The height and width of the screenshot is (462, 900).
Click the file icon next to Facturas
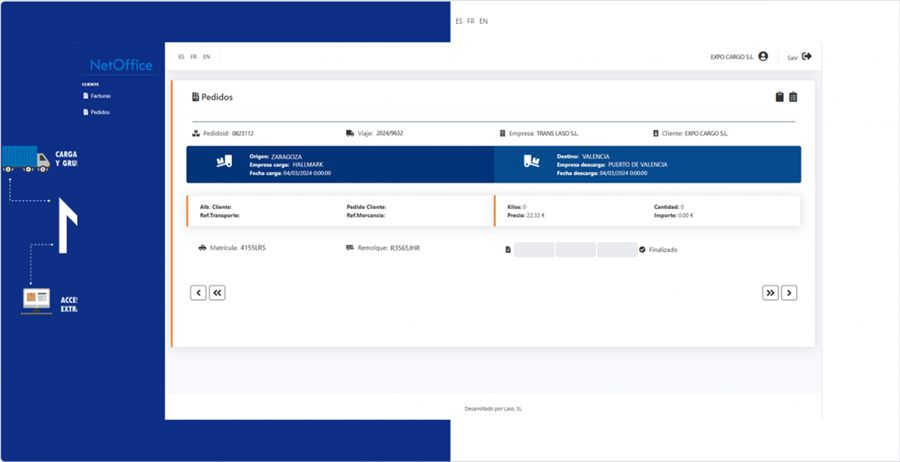pos(86,96)
